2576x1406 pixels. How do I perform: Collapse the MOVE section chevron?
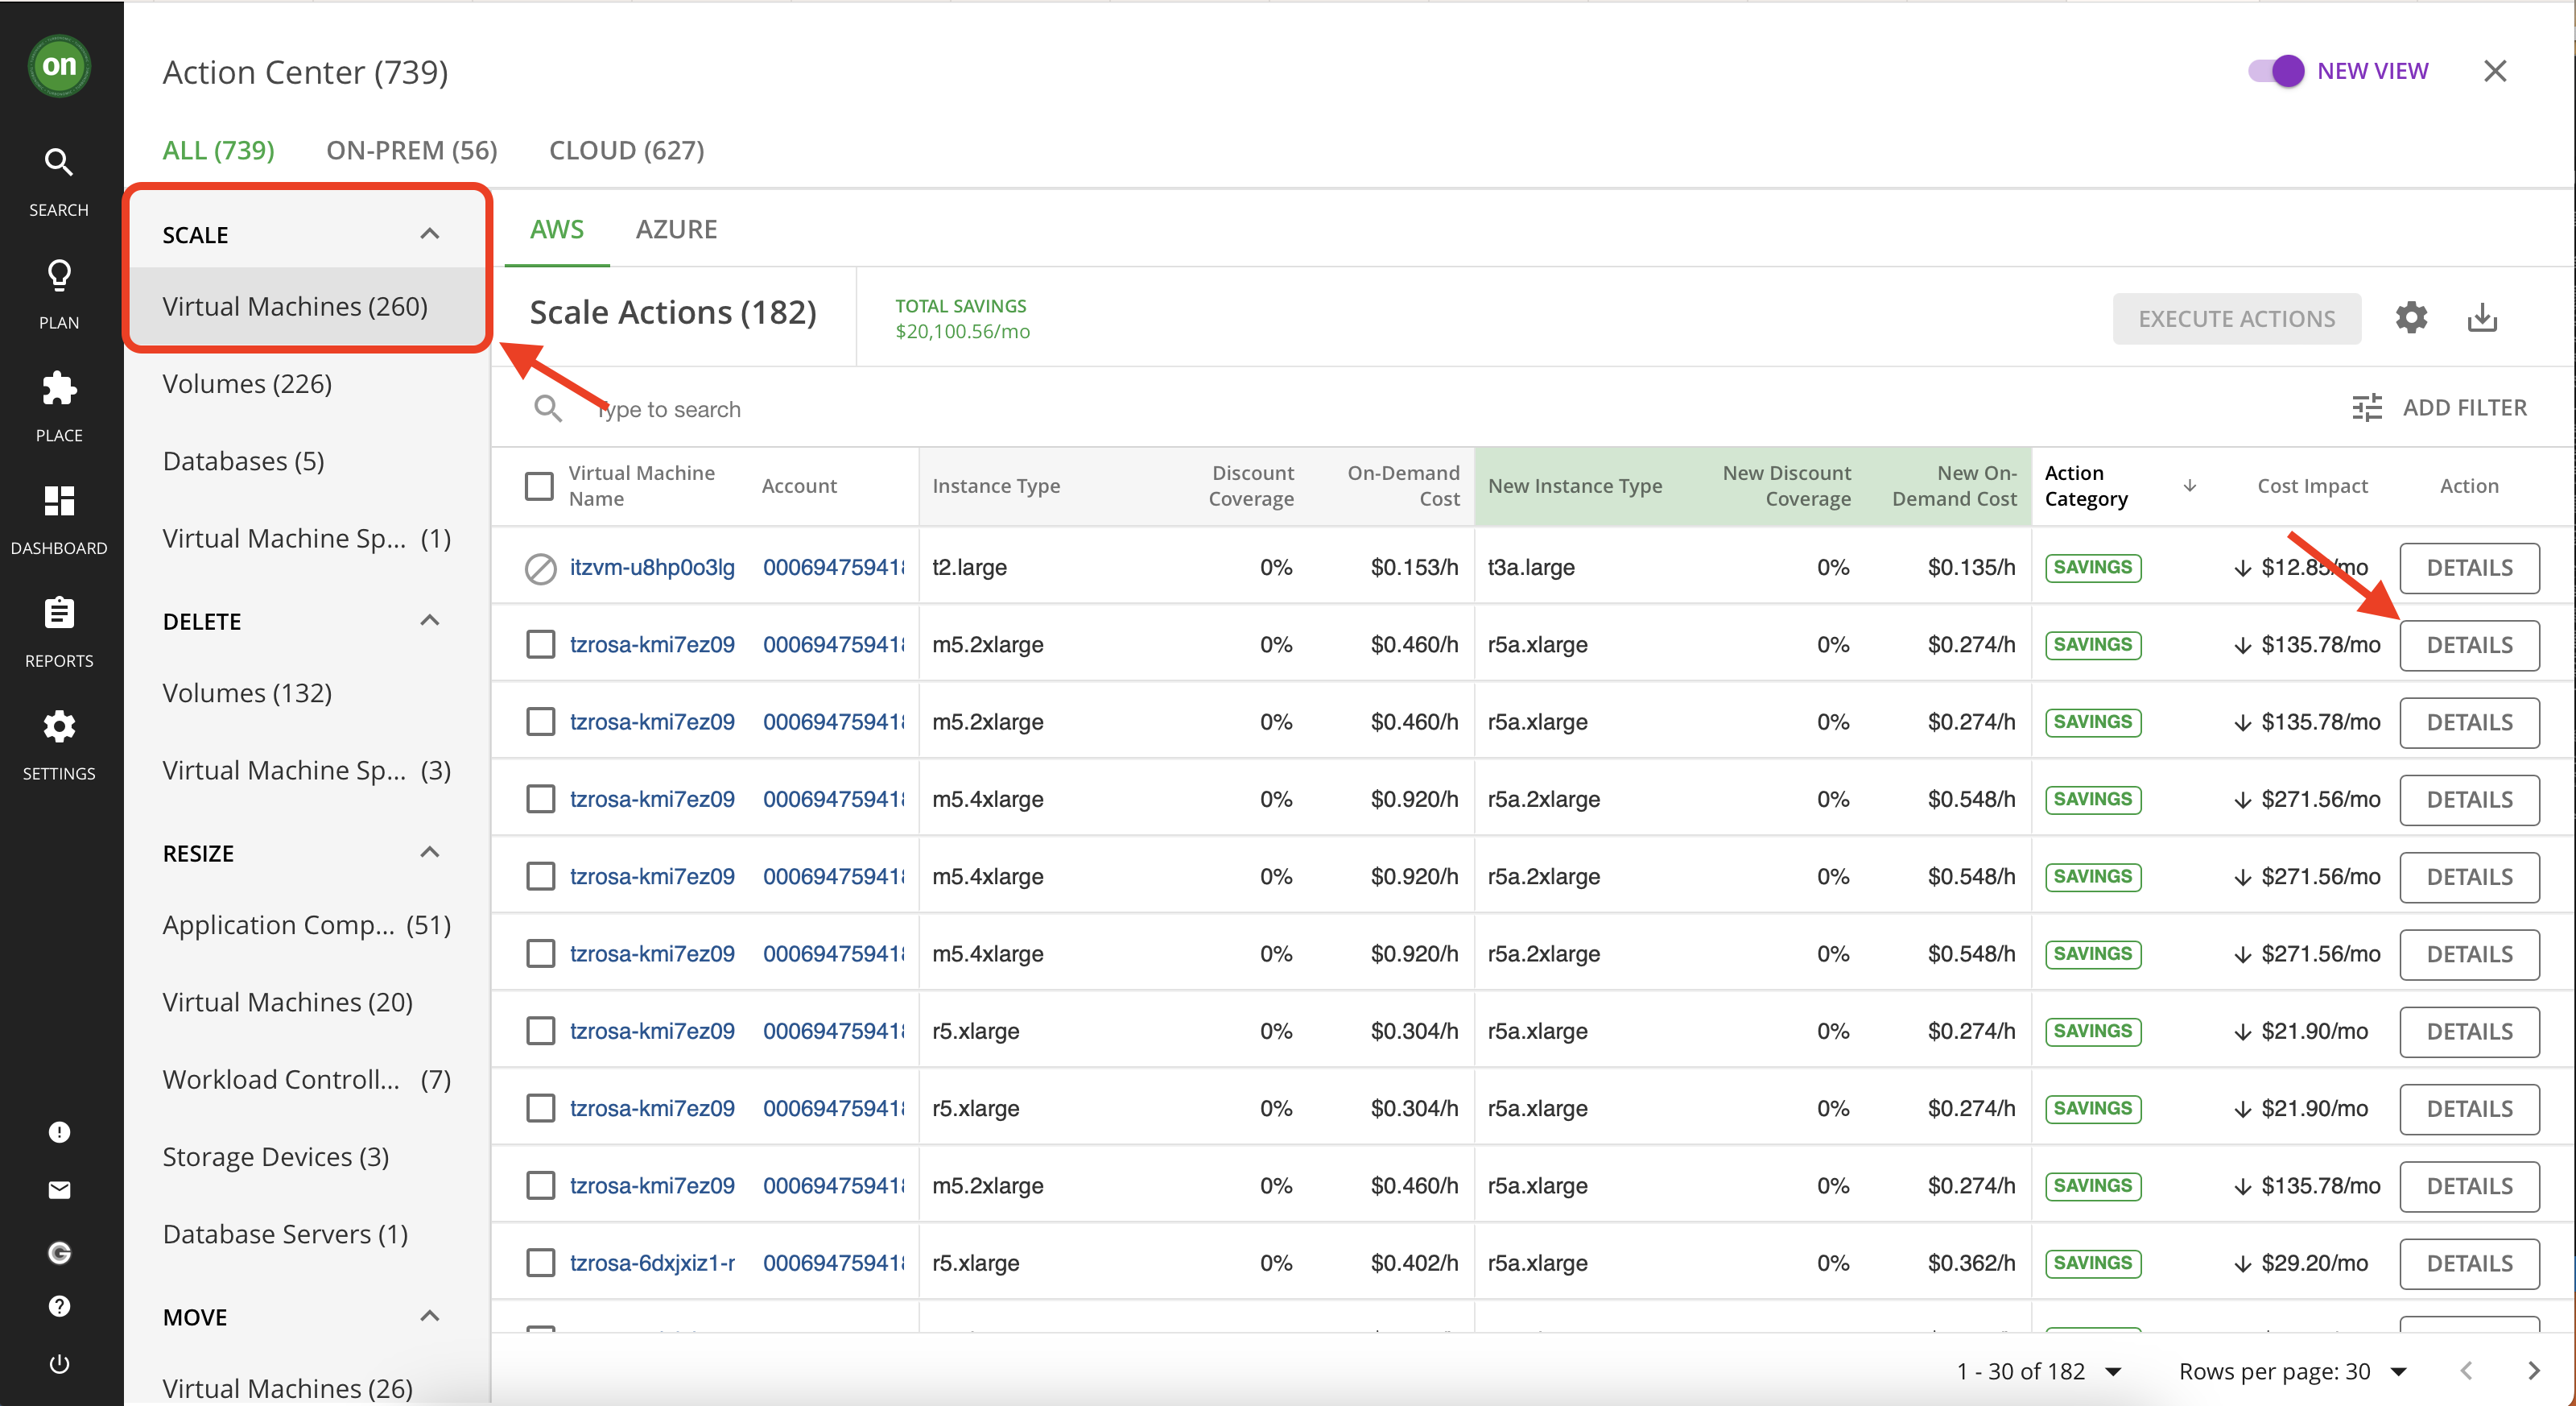click(x=430, y=1316)
